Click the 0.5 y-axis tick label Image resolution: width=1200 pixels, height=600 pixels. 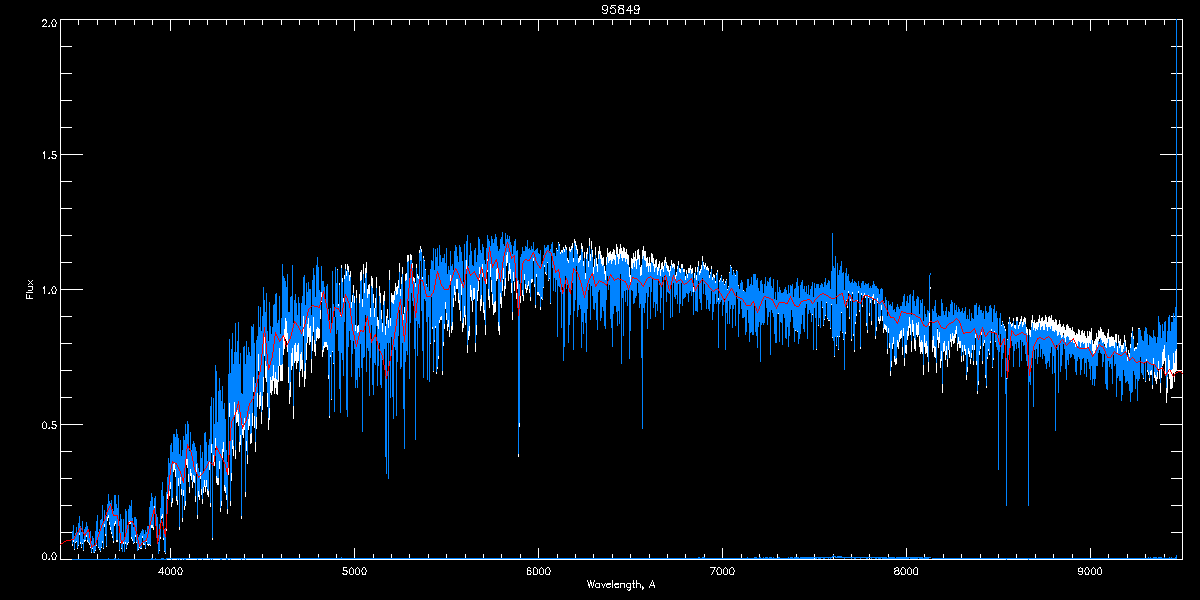pyautogui.click(x=48, y=424)
